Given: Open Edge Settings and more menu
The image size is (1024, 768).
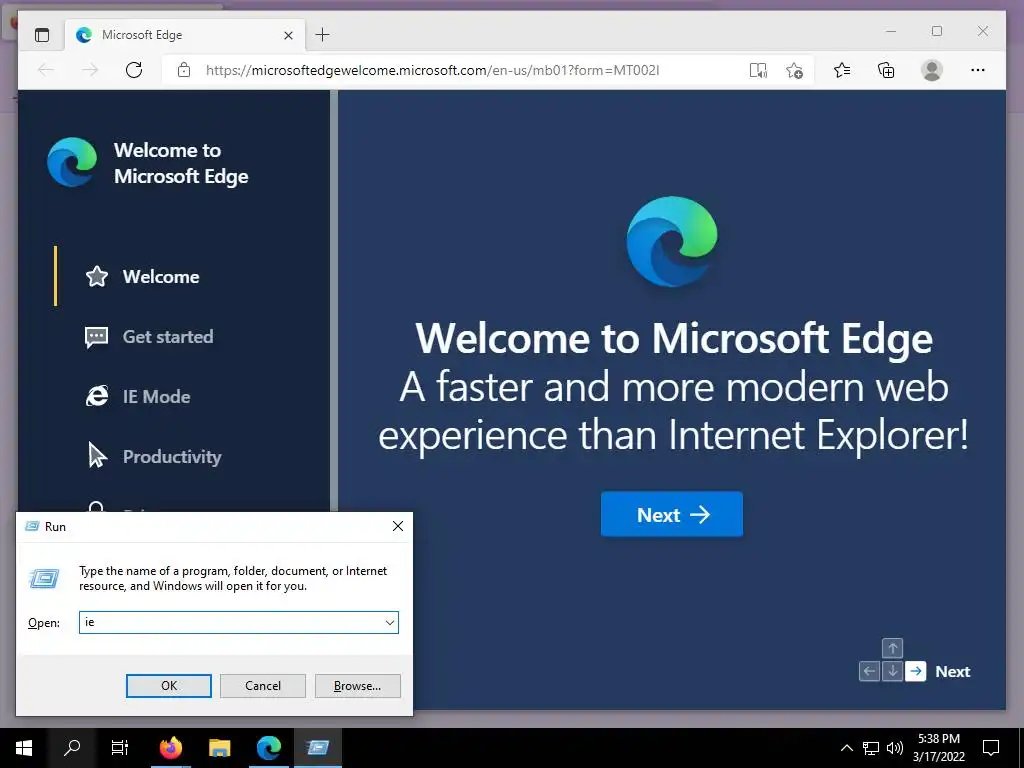Looking at the screenshot, I should [x=978, y=70].
